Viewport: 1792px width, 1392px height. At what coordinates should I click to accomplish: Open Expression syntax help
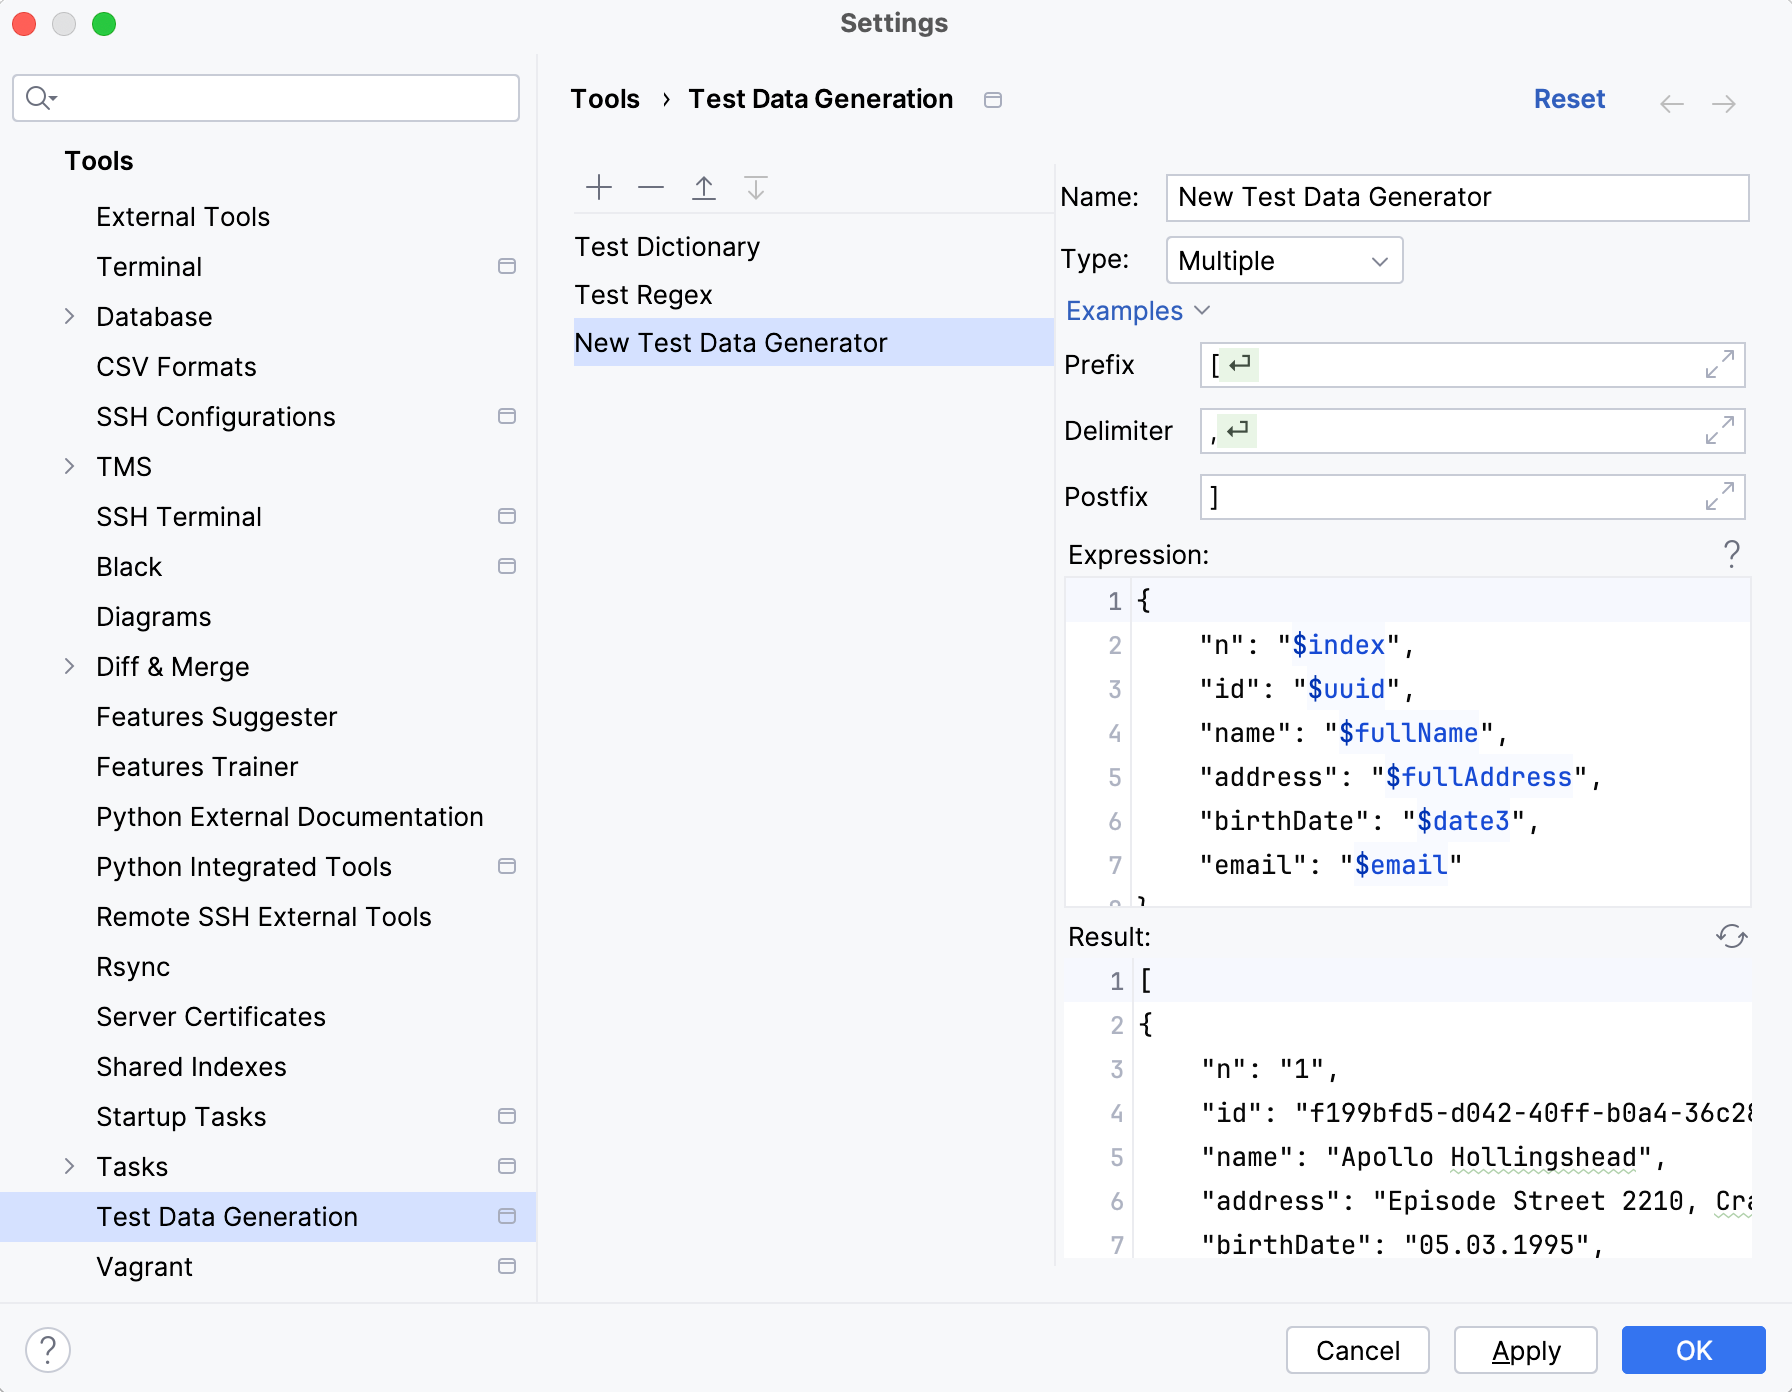click(1732, 553)
